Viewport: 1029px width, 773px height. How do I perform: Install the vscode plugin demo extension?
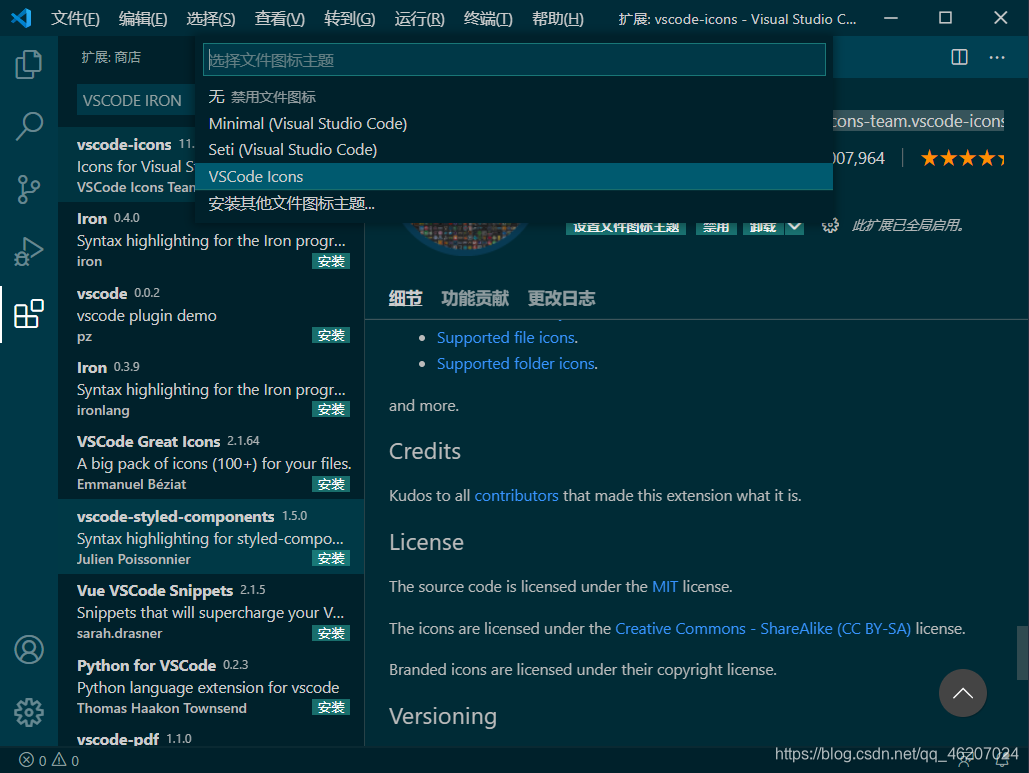coord(331,335)
